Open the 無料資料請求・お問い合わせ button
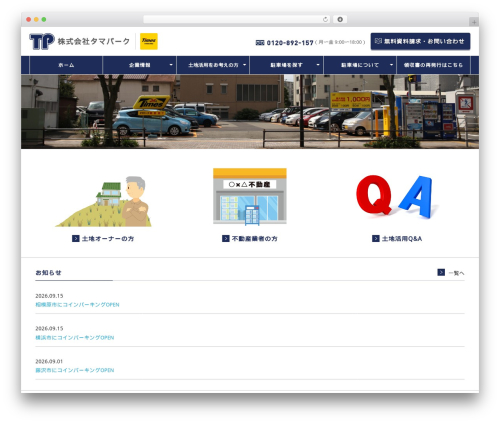Viewport: 500px width, 423px height. pyautogui.click(x=420, y=41)
